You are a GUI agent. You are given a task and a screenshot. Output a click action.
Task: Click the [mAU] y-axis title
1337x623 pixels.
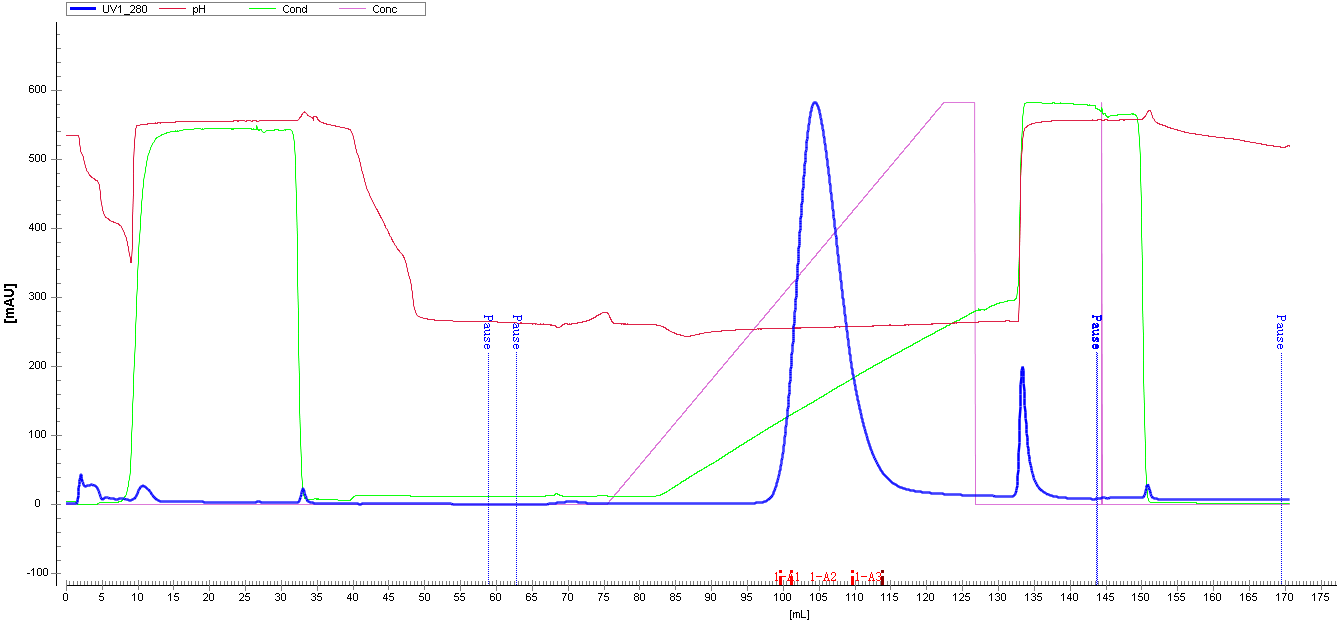[x=11, y=303]
